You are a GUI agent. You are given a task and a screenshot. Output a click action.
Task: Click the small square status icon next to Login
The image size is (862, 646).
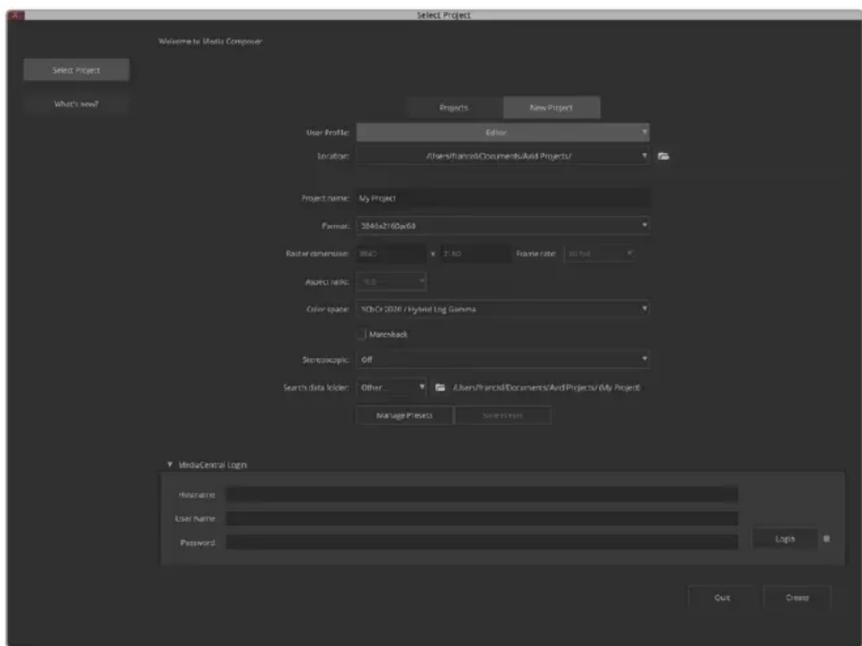(826, 539)
